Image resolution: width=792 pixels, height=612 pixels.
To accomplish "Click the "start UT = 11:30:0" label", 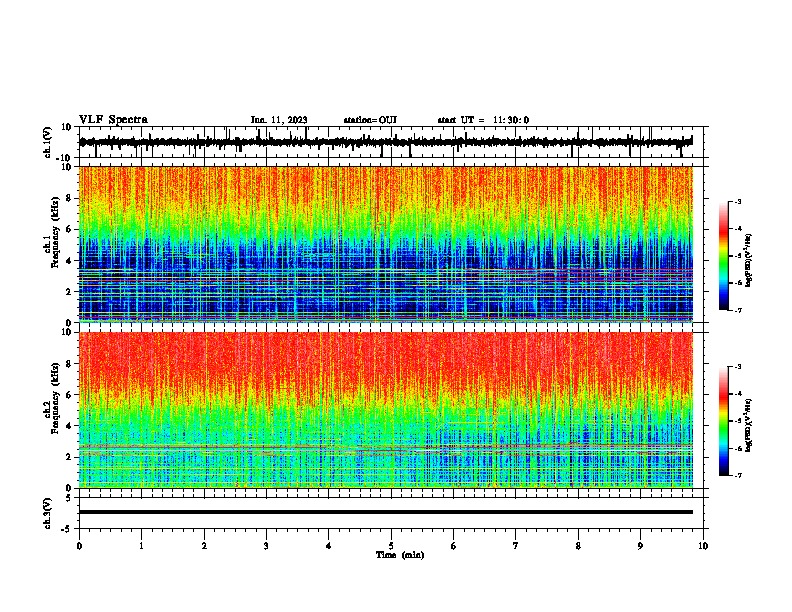I will pyautogui.click(x=483, y=120).
